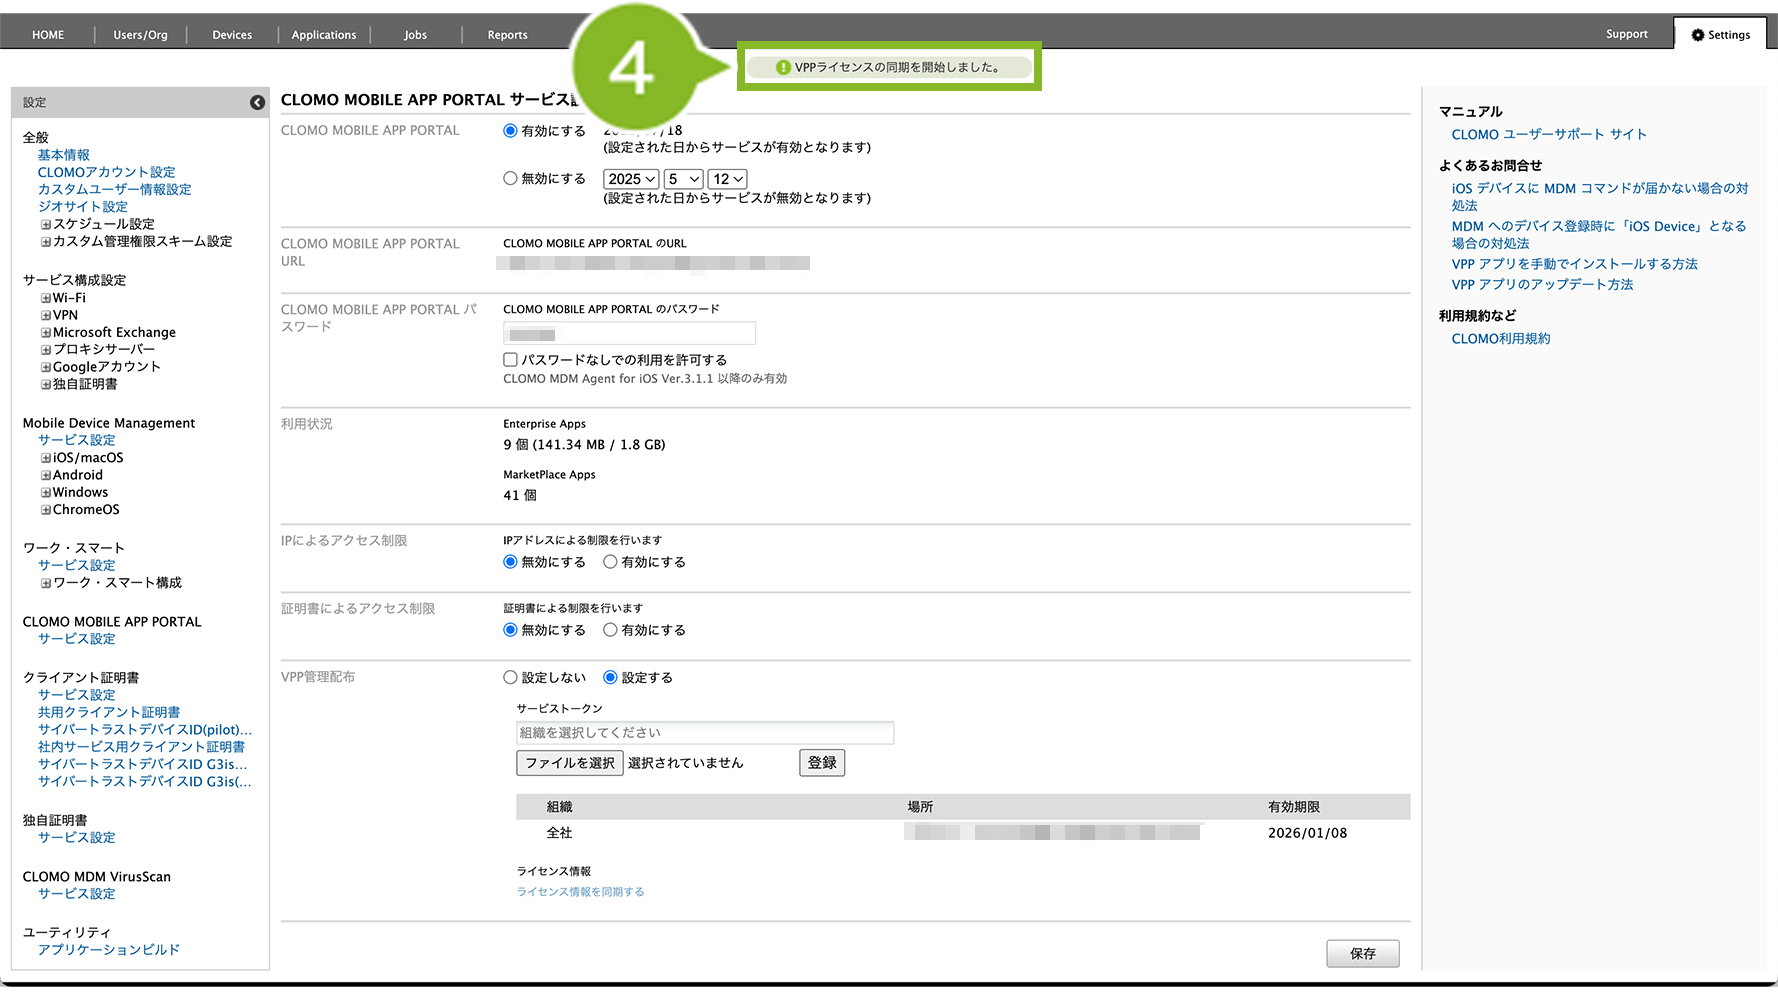The image size is (1778, 1000).
Task: Open Settings gear in top bar
Action: [x=1720, y=35]
